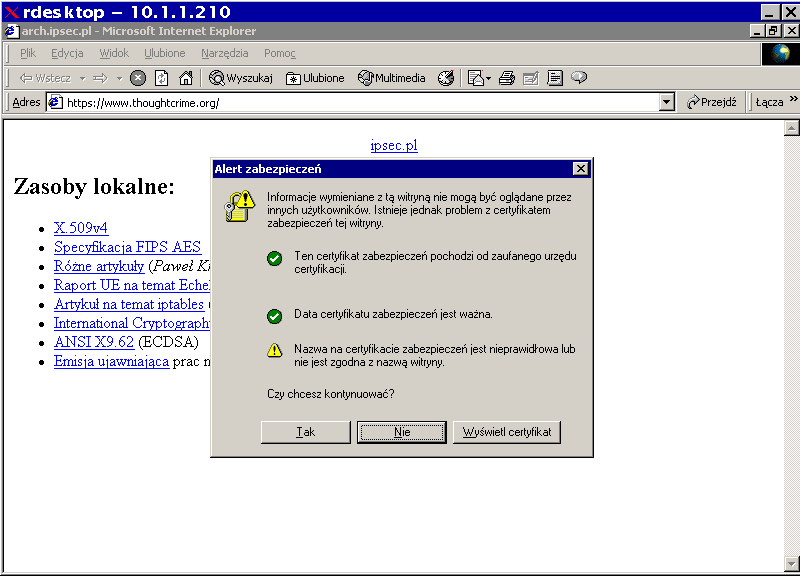Click the Przejdź go button
Image resolution: width=800 pixels, height=576 pixels.
pos(711,102)
